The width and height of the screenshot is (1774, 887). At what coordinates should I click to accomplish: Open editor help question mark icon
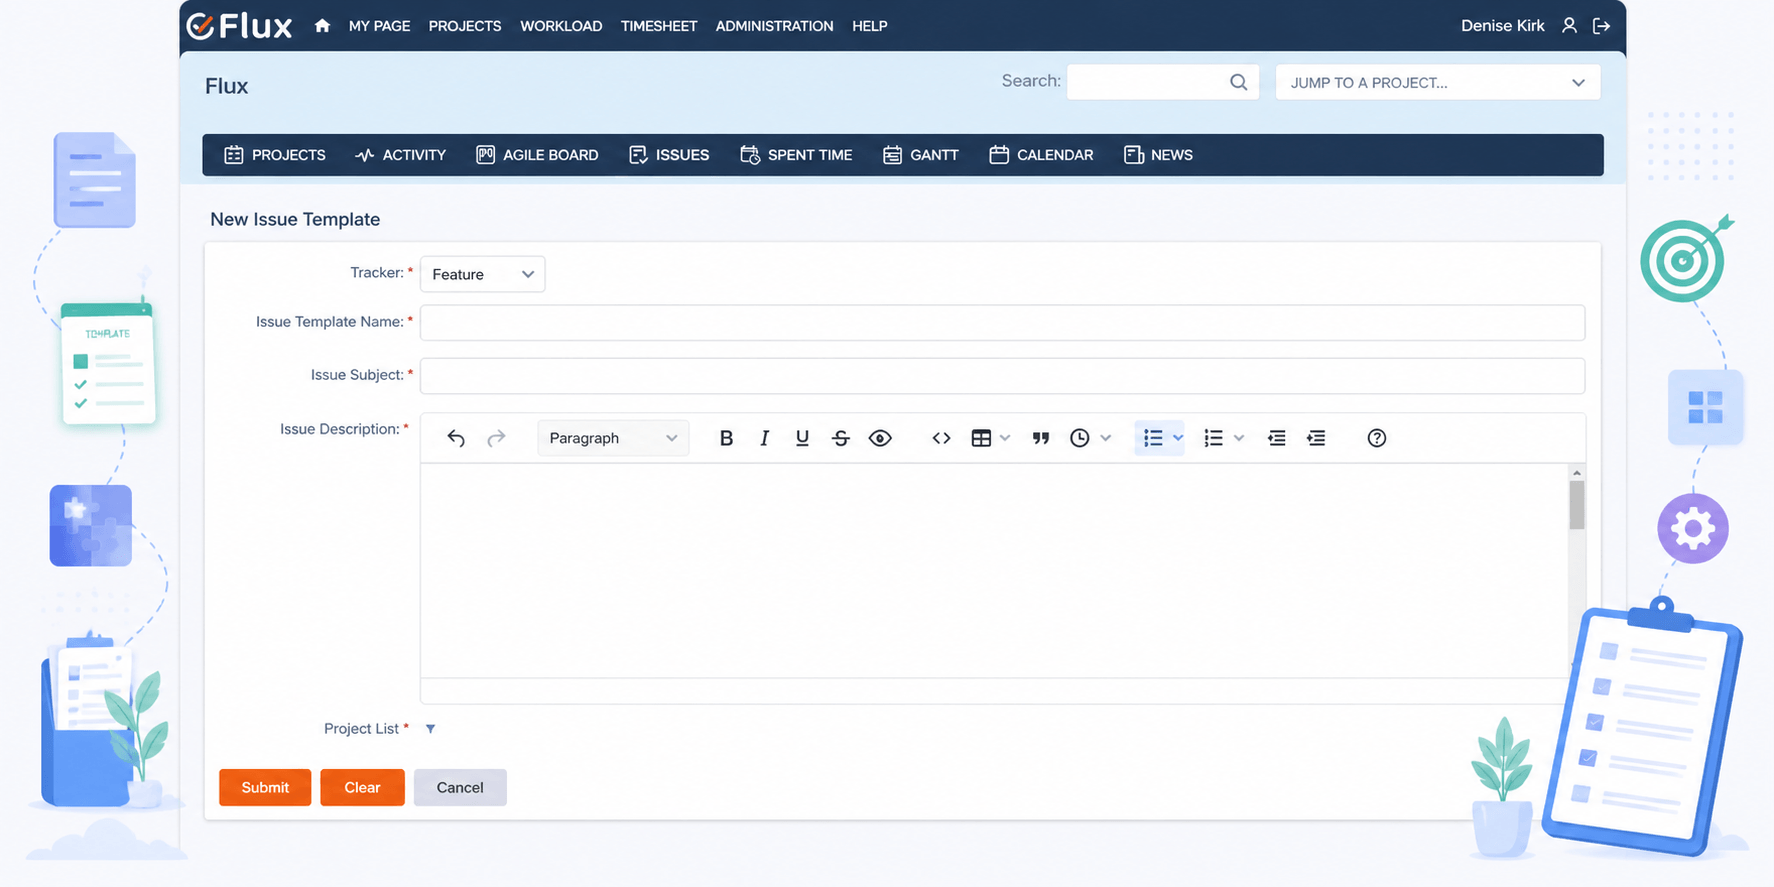(1377, 438)
